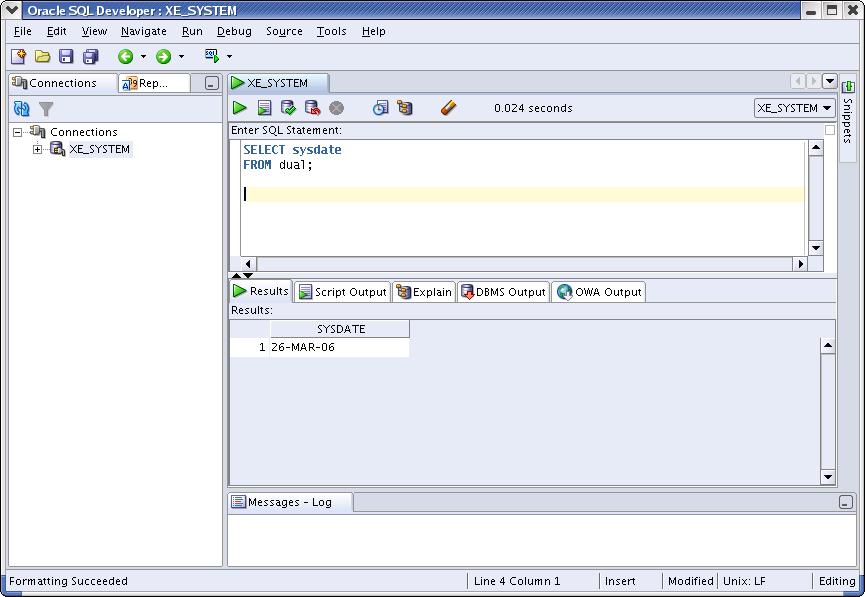
Task: Open SQL Worksheet connection dropdown arrow
Action: click(x=229, y=56)
